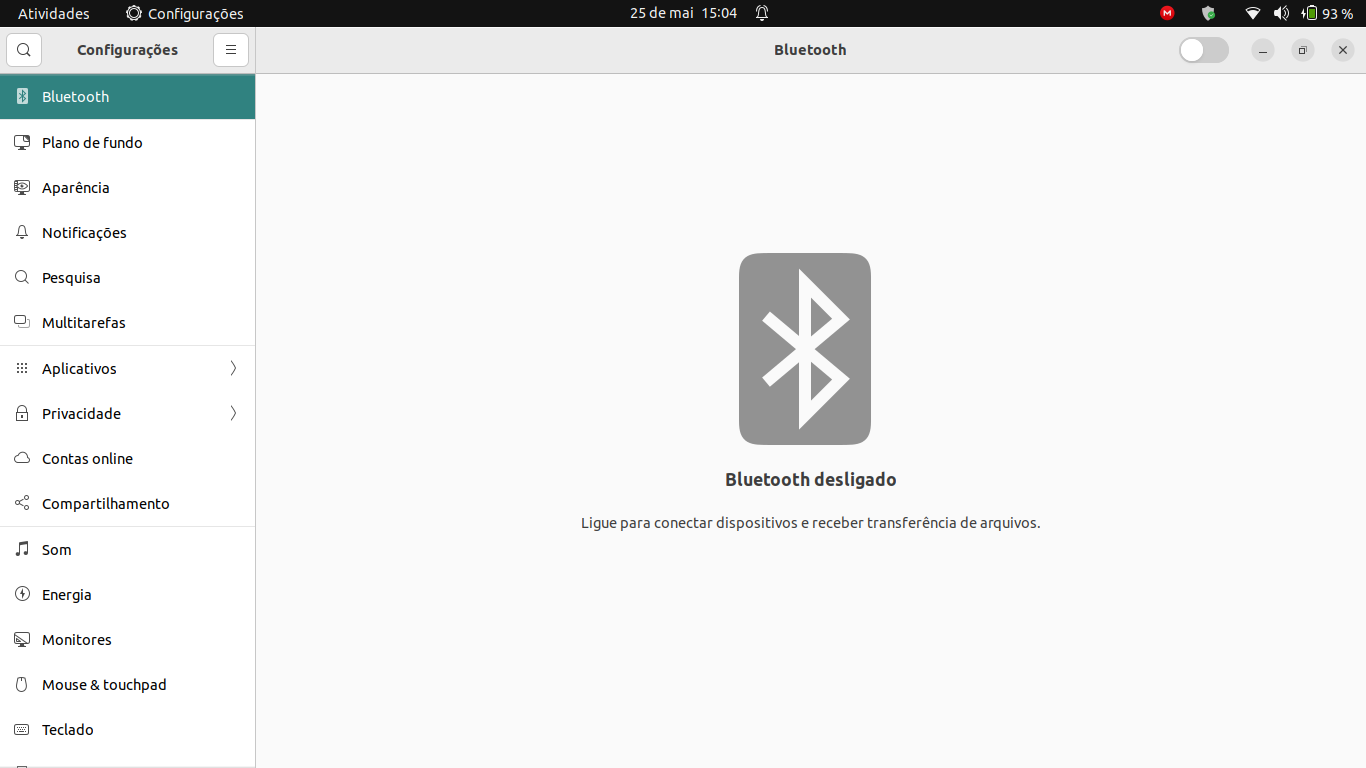Open Aparência settings panel
Image resolution: width=1366 pixels, height=768 pixels.
pyautogui.click(x=128, y=187)
